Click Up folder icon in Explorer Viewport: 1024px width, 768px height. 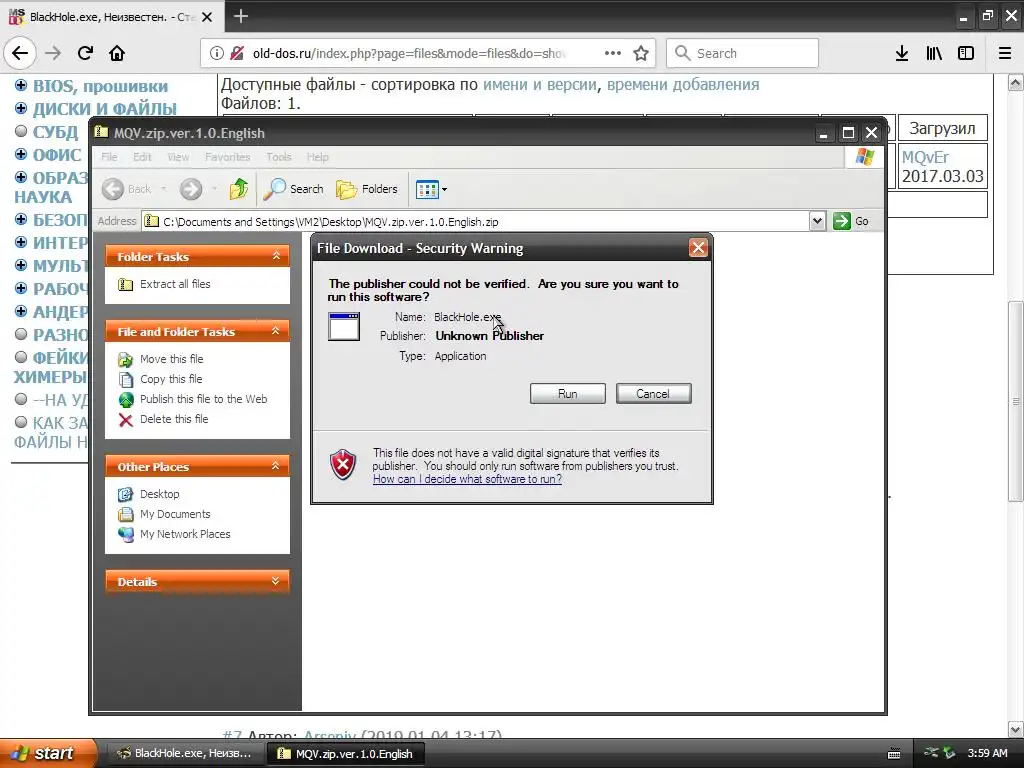click(x=238, y=189)
